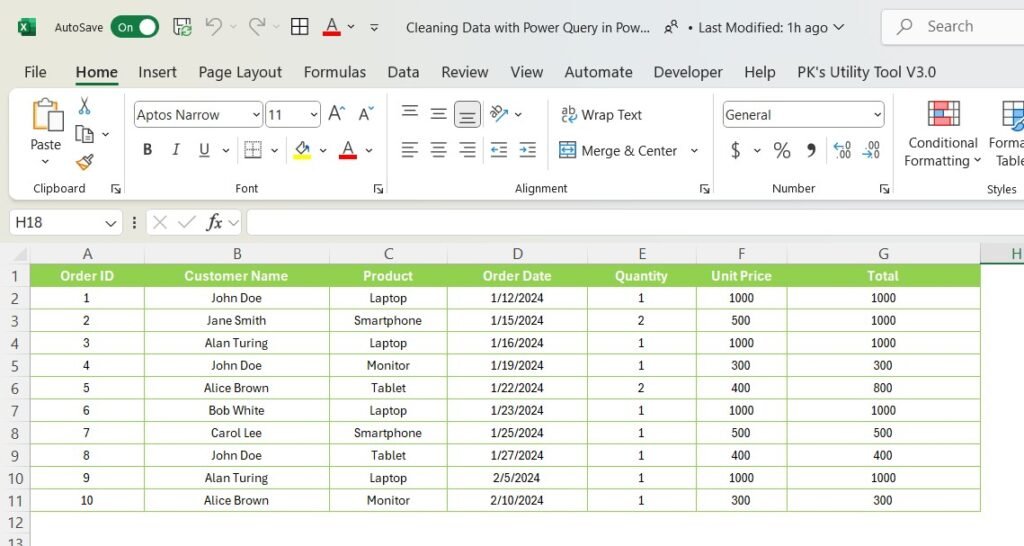Click Center horizontal alignment icon
This screenshot has height=546, width=1024.
click(438, 150)
